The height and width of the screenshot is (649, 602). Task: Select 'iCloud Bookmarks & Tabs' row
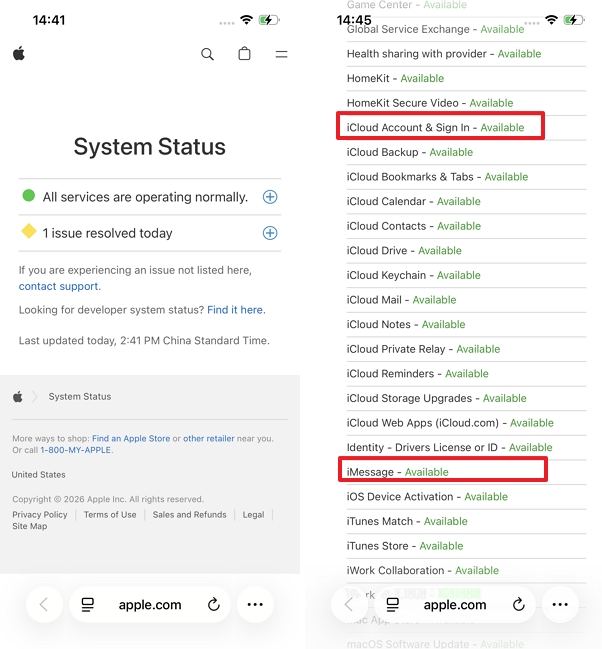[x=467, y=177]
